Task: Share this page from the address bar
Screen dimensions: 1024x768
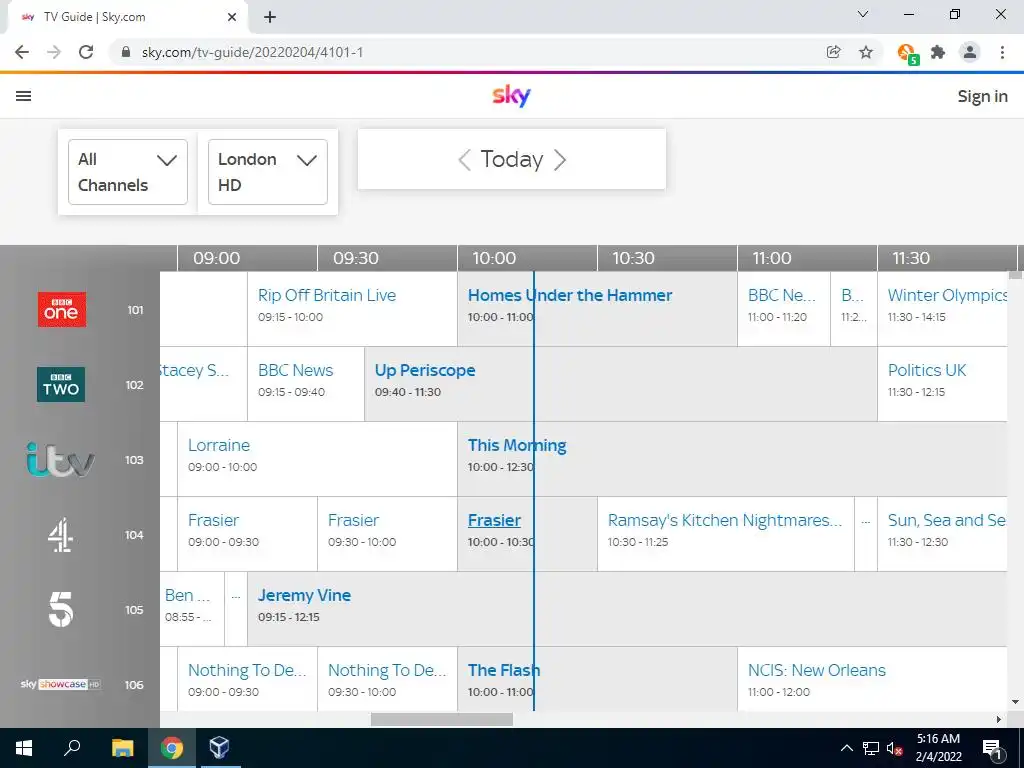Action: (x=833, y=52)
